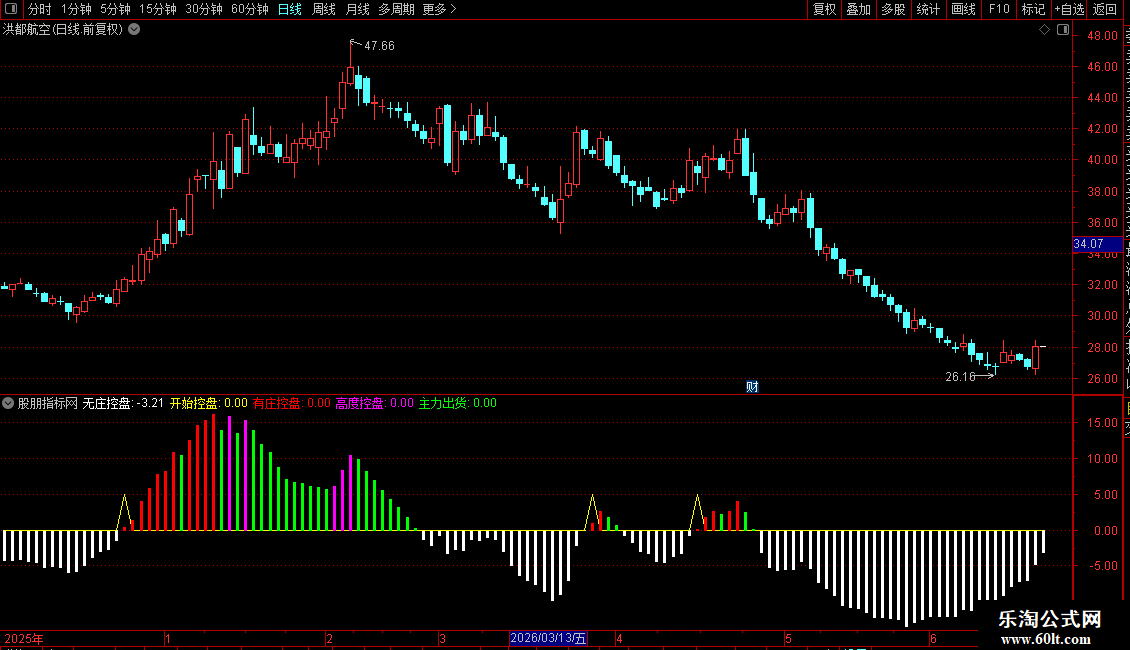1130x650 pixels.
Task: Open F10 company information
Action: pyautogui.click(x=999, y=9)
